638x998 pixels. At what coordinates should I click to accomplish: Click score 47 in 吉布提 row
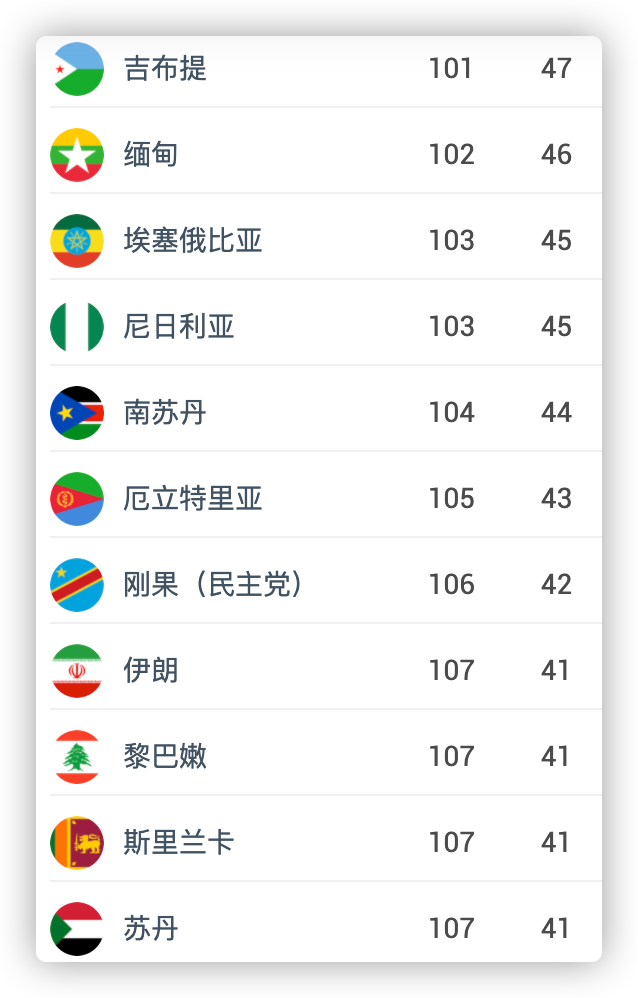(x=556, y=69)
